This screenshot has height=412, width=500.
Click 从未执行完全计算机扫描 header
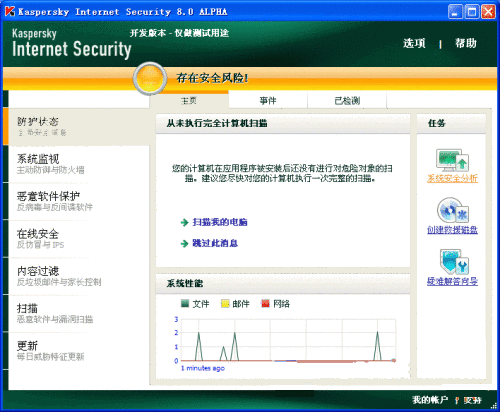click(283, 123)
